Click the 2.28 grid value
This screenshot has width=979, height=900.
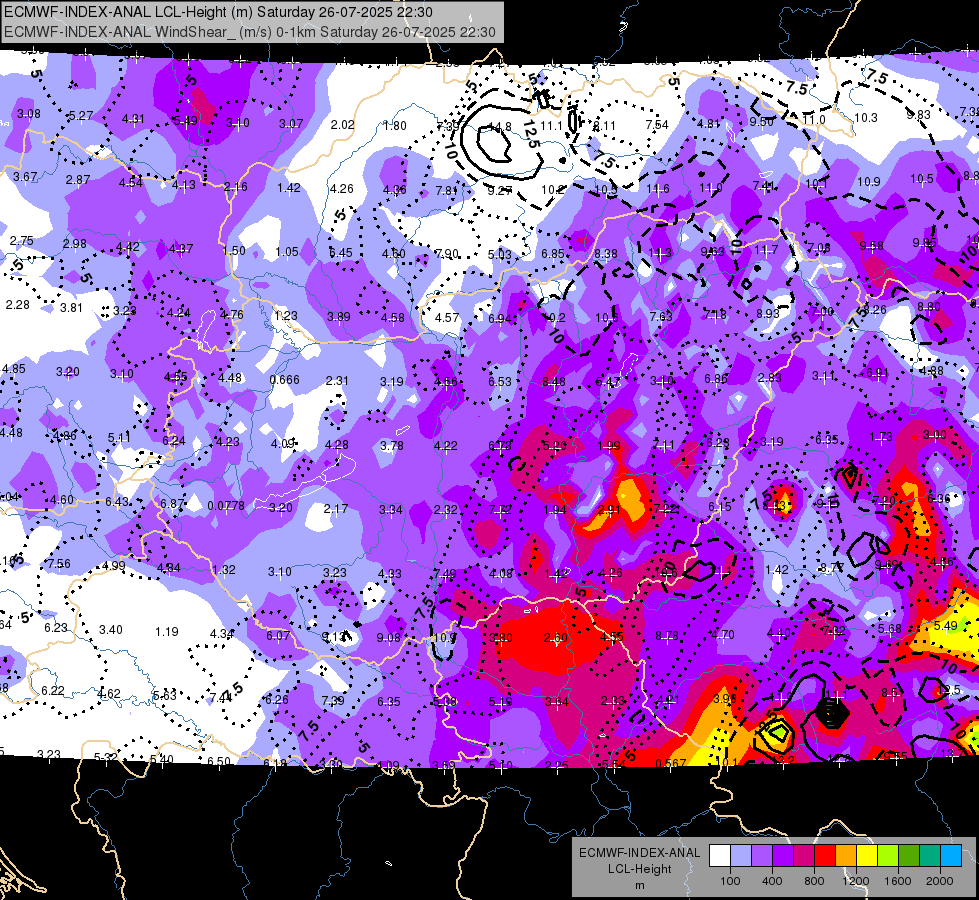17,305
